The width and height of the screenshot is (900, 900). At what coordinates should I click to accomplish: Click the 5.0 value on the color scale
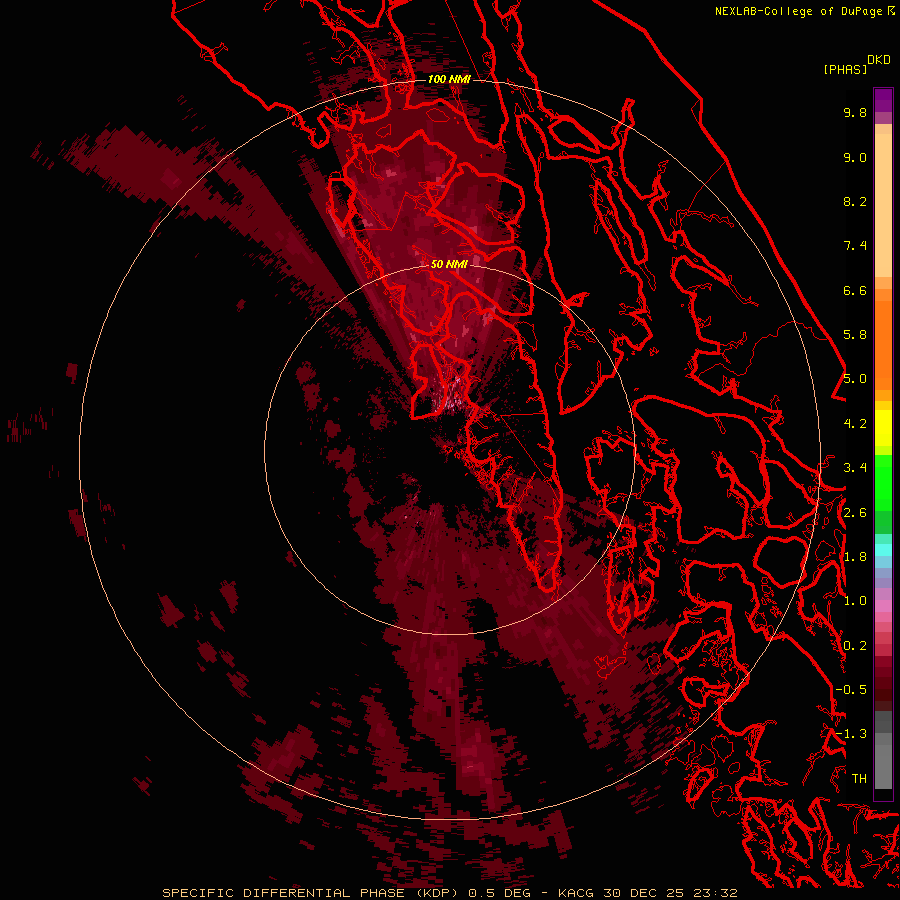point(855,379)
